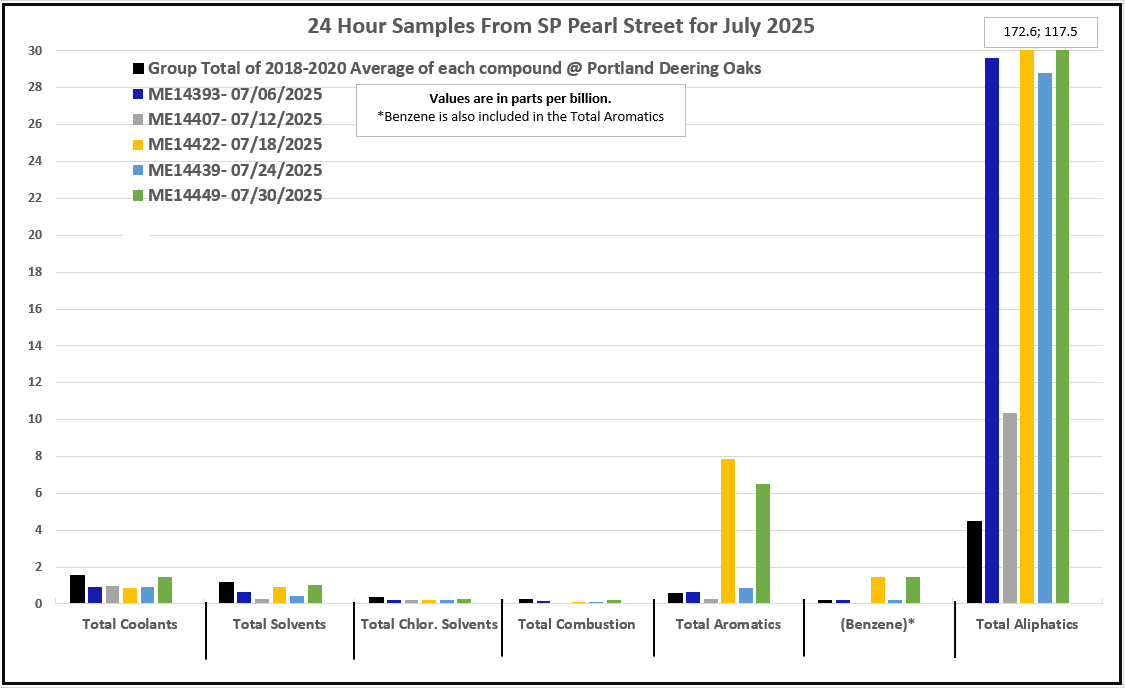Image resolution: width=1125 pixels, height=690 pixels.
Task: Select the 'Values are in parts per billion' text box
Action: point(520,108)
